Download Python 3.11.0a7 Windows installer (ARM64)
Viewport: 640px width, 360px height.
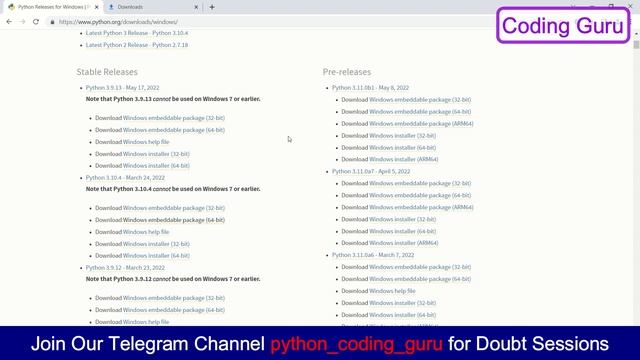[x=404, y=243]
